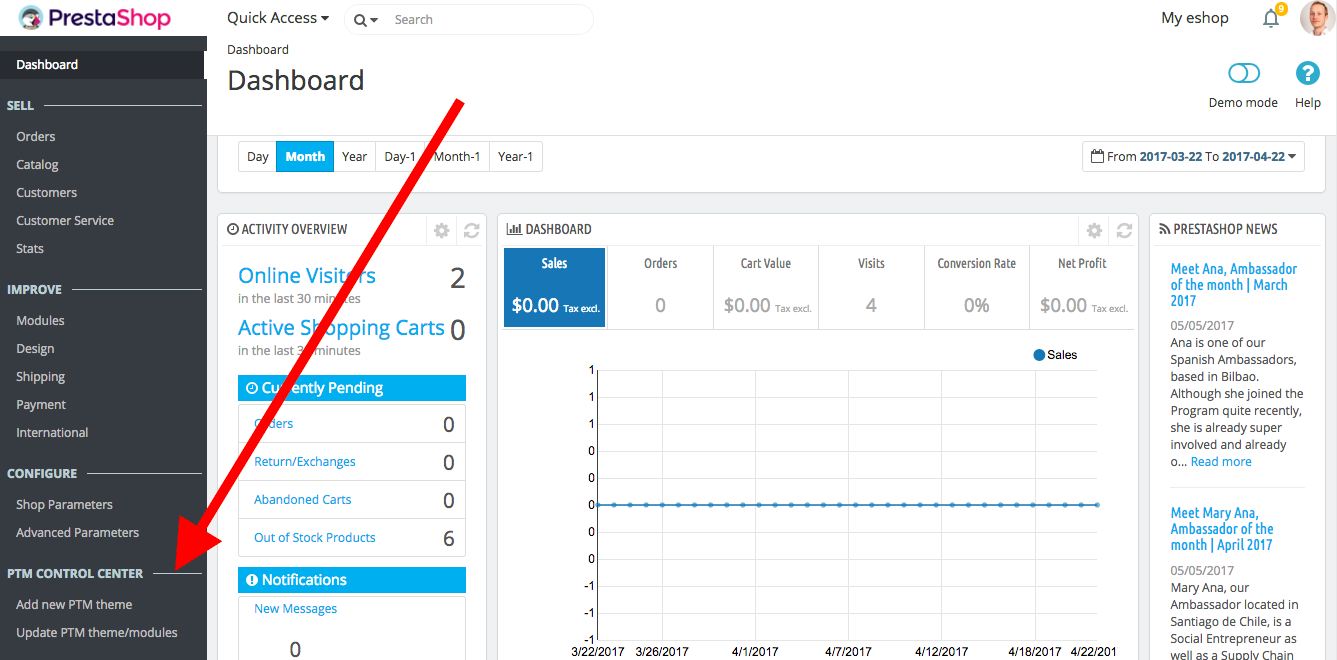1337x660 pixels.
Task: Click Read more under Ana article
Action: pyautogui.click(x=1221, y=462)
